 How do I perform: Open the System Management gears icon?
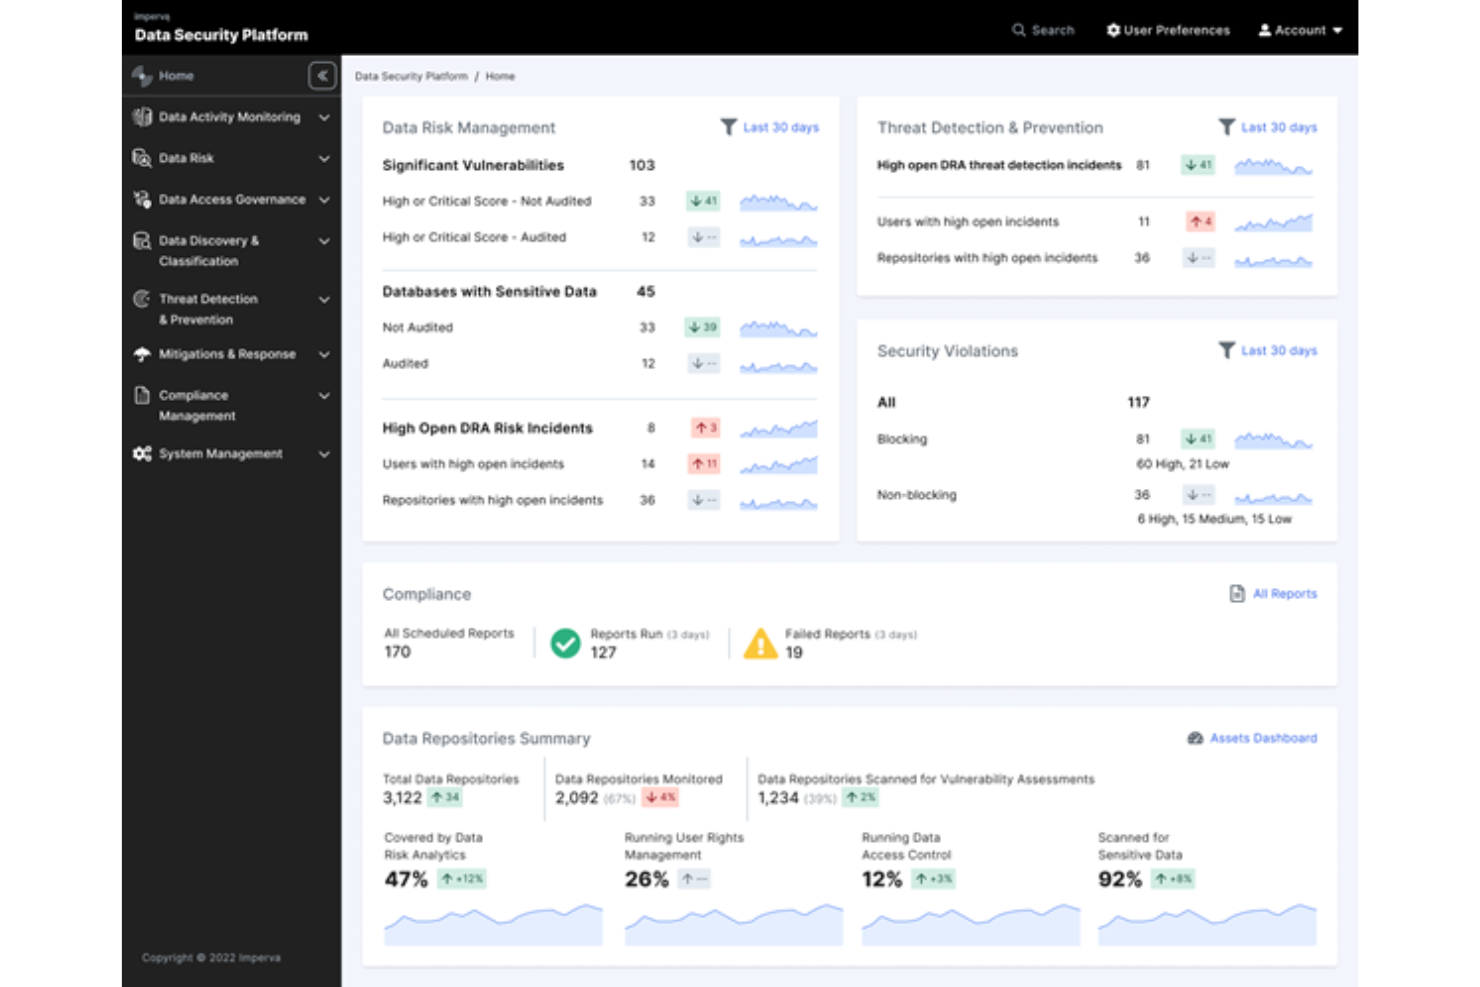[x=140, y=454]
